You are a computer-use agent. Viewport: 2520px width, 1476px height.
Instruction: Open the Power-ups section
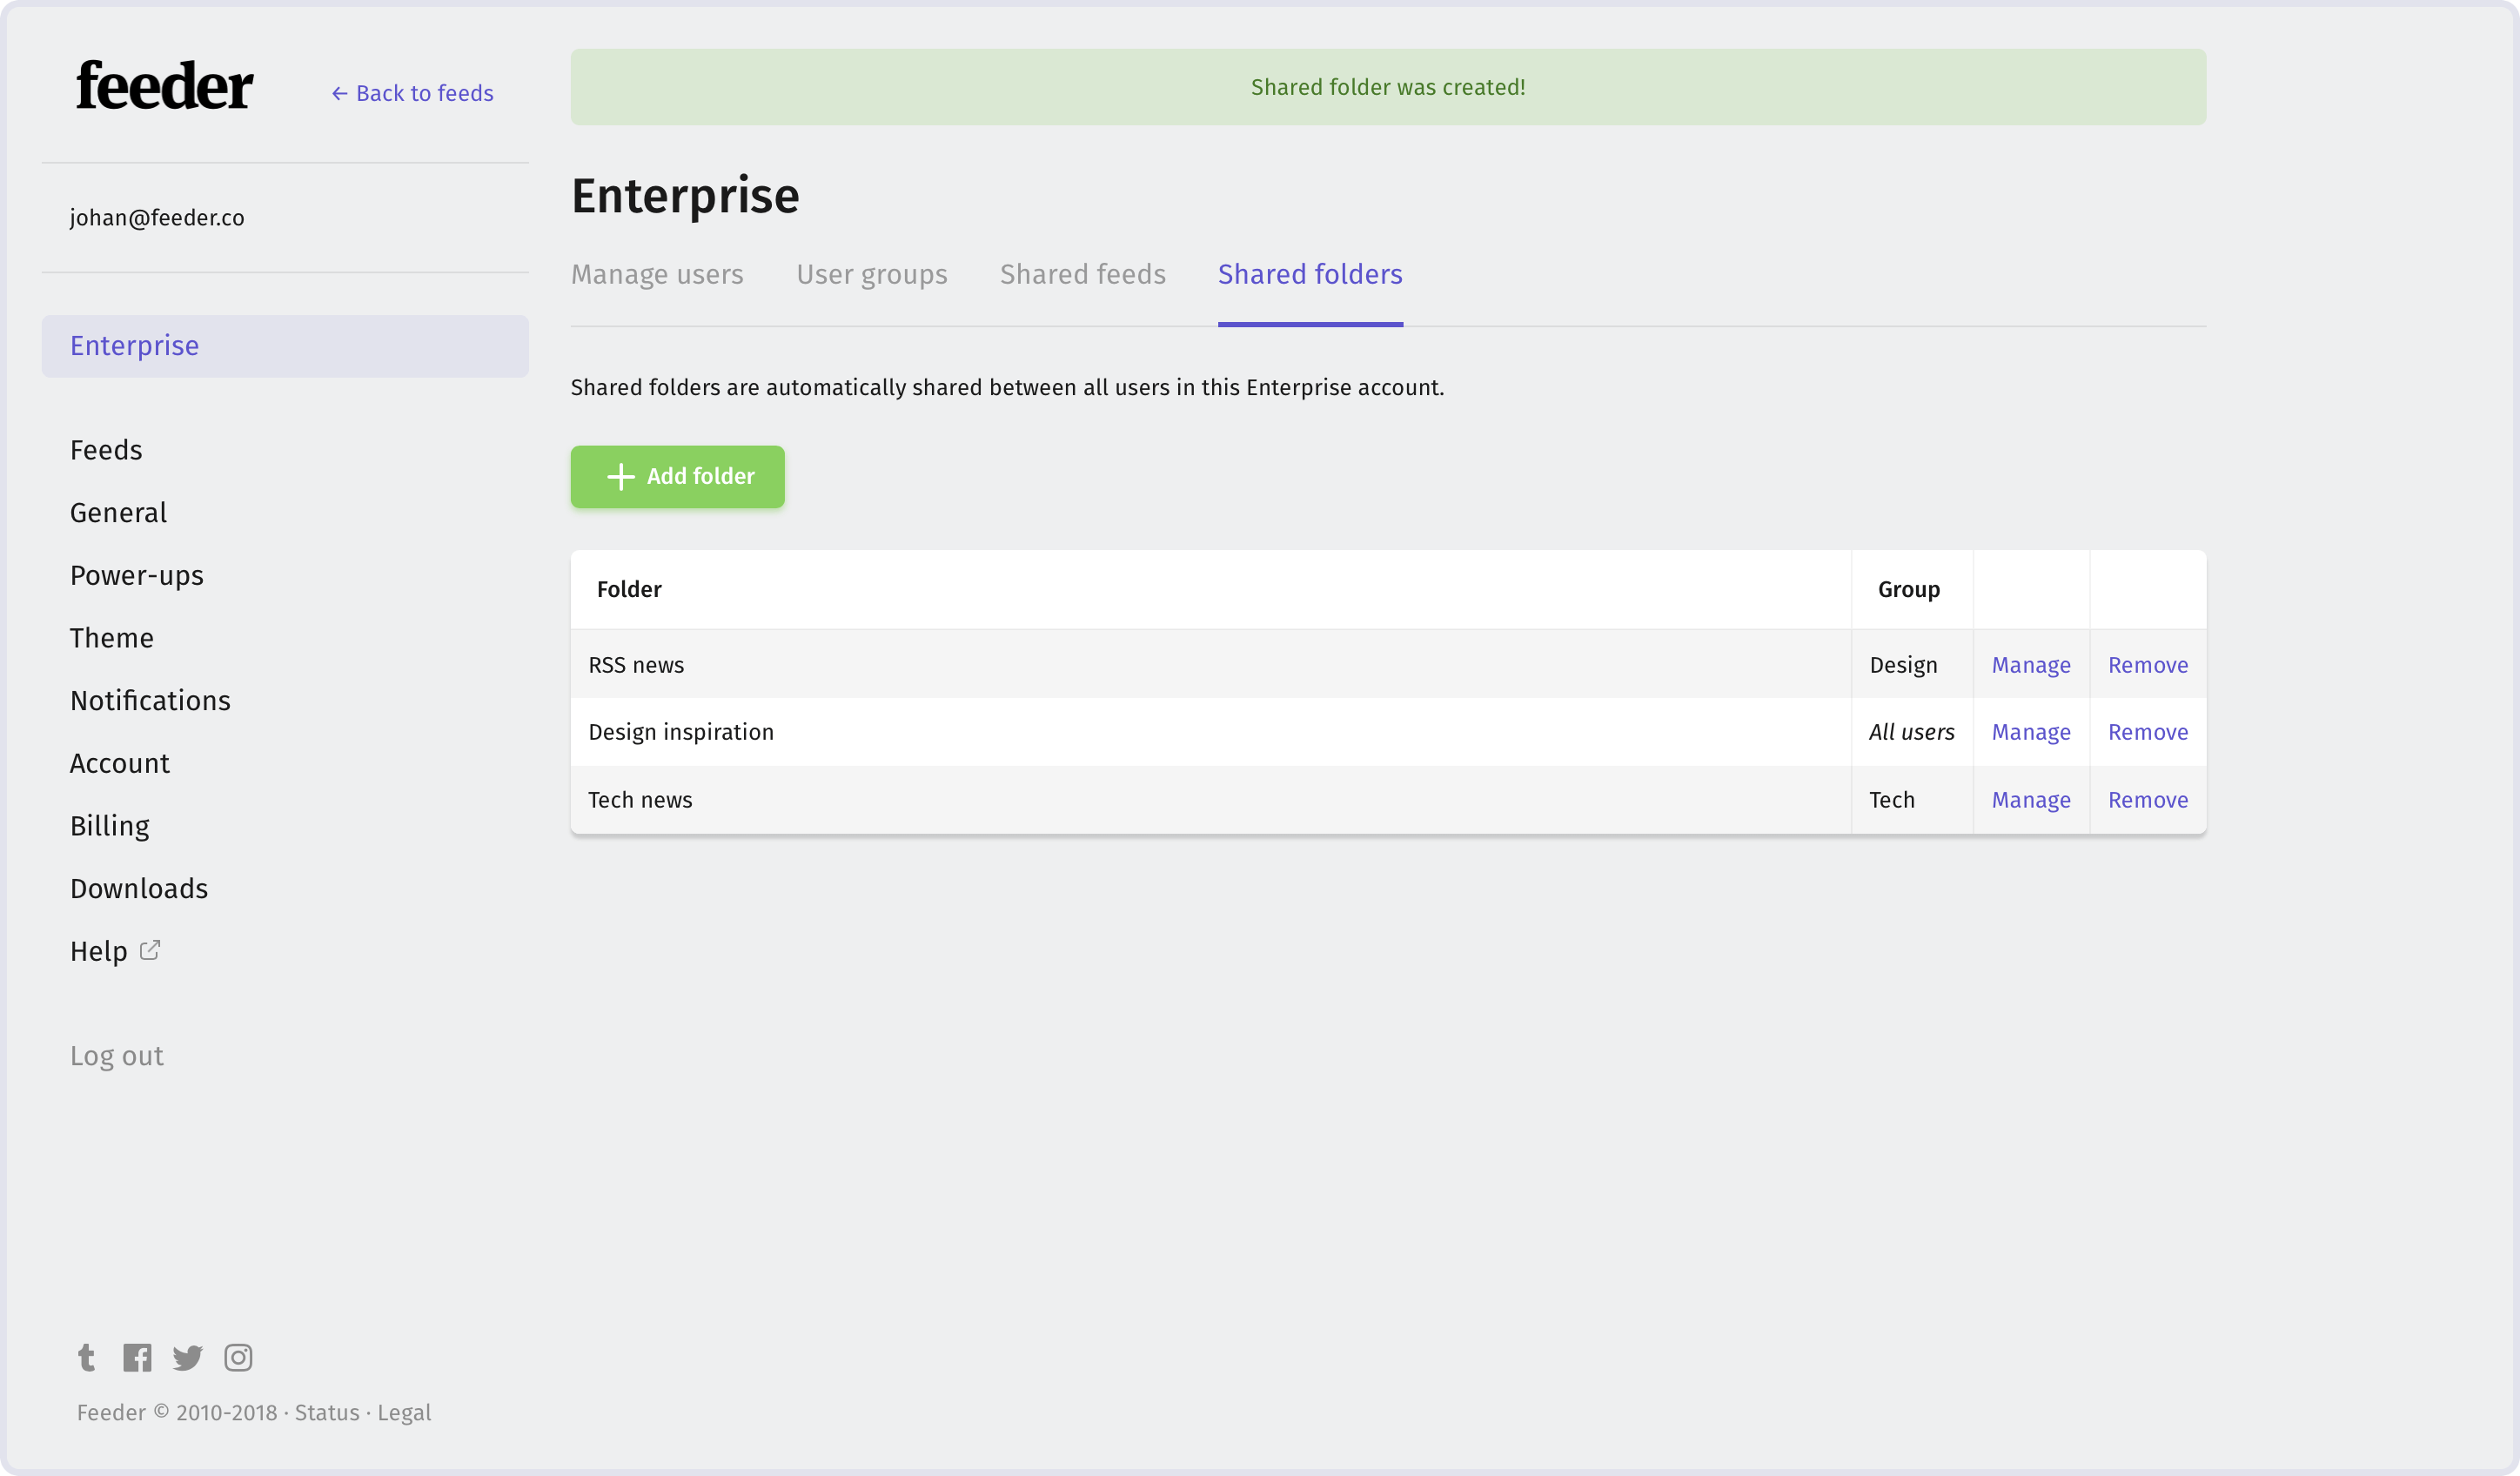tap(137, 576)
